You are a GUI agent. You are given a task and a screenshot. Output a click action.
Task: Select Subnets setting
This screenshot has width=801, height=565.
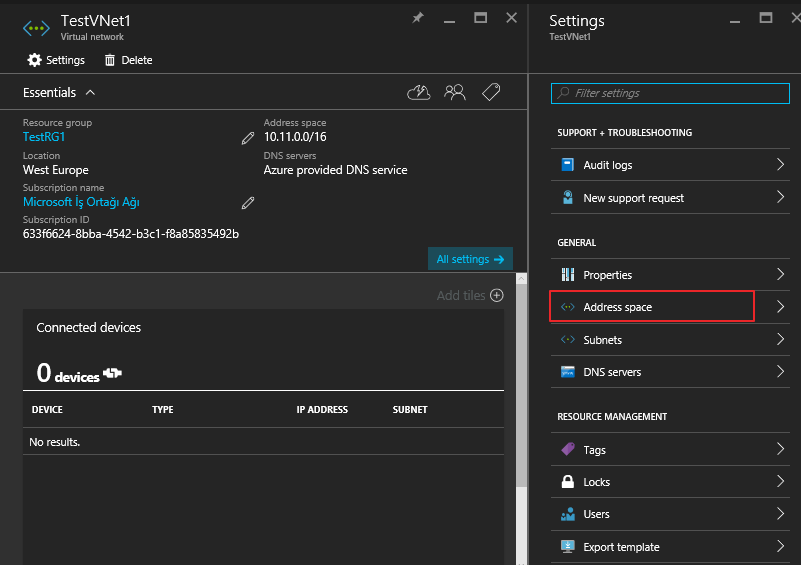coord(670,340)
